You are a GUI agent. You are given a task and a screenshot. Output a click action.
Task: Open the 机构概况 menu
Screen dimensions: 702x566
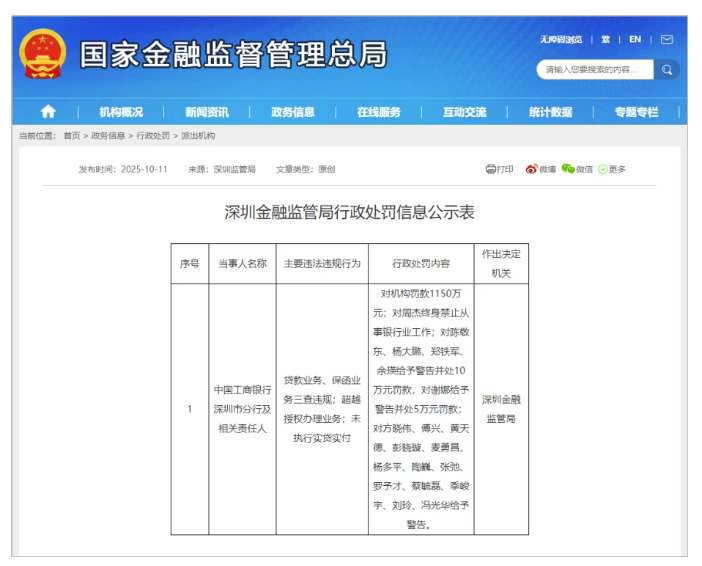pos(121,112)
